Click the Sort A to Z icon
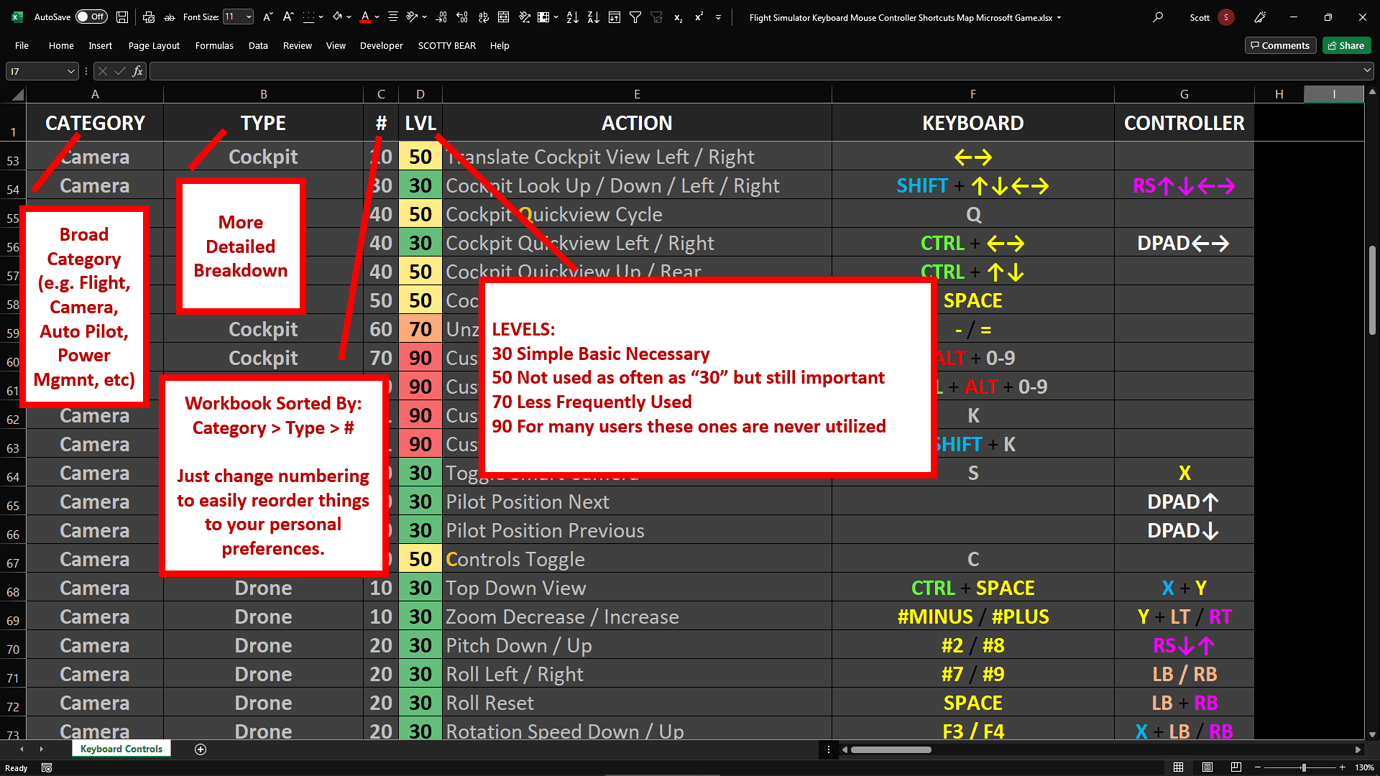 572,17
